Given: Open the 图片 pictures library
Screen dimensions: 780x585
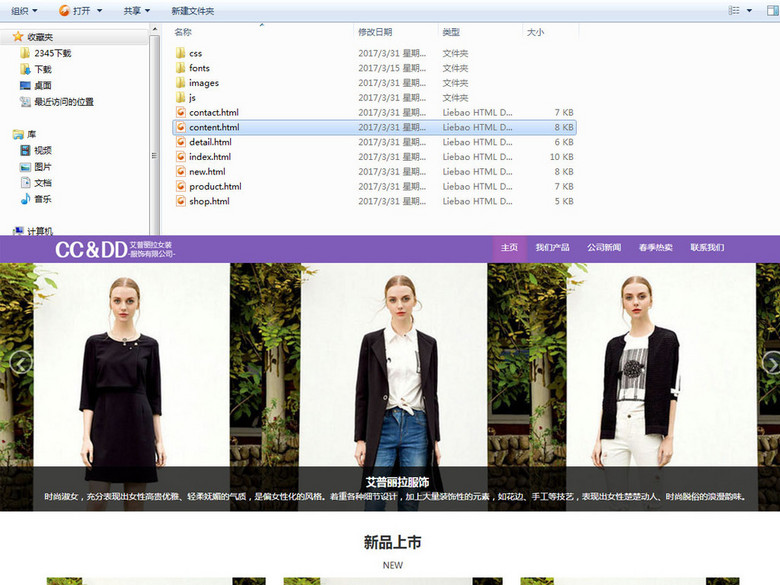Looking at the screenshot, I should click(35, 167).
